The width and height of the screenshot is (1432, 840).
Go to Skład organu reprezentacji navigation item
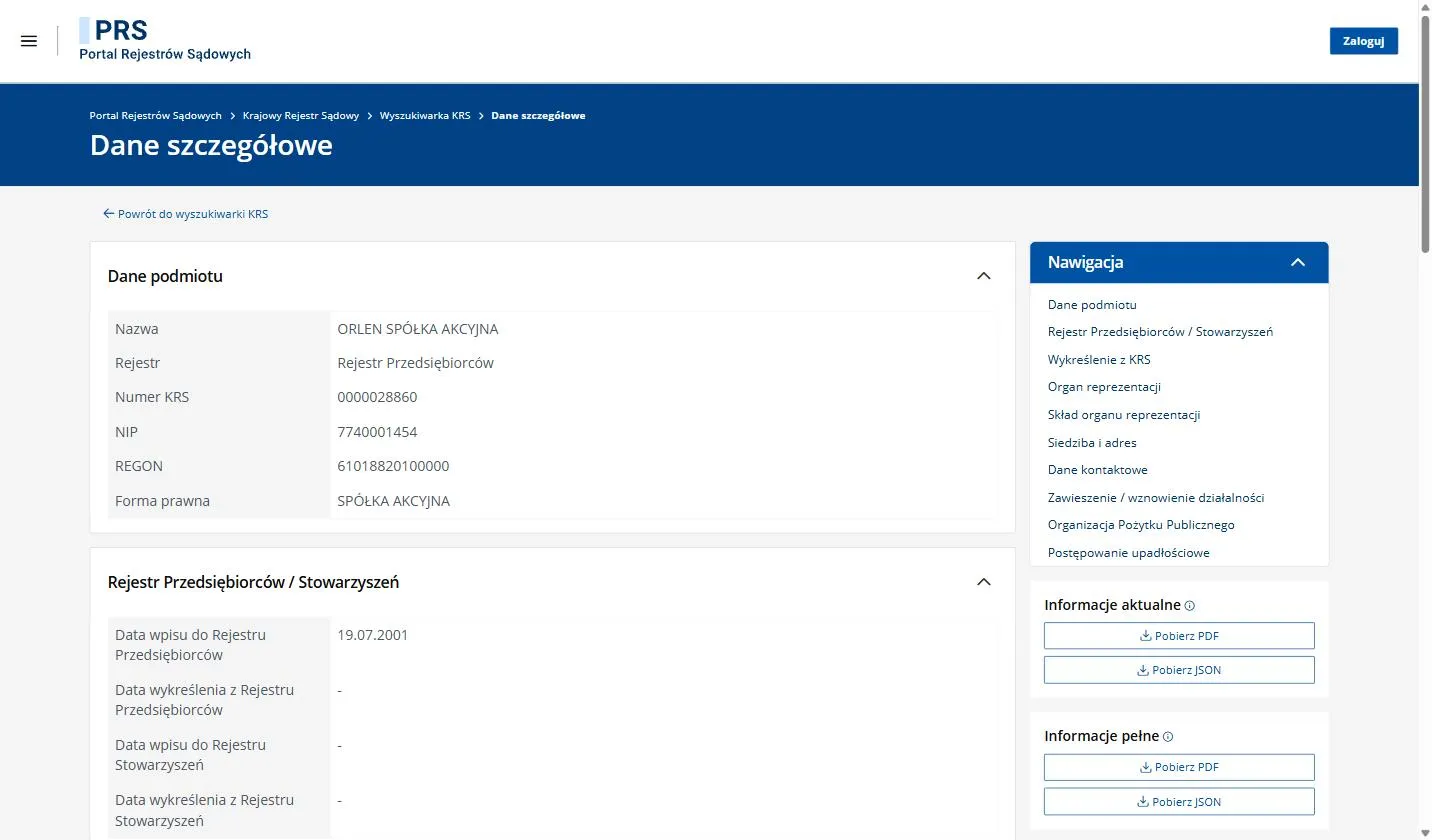[1124, 415]
